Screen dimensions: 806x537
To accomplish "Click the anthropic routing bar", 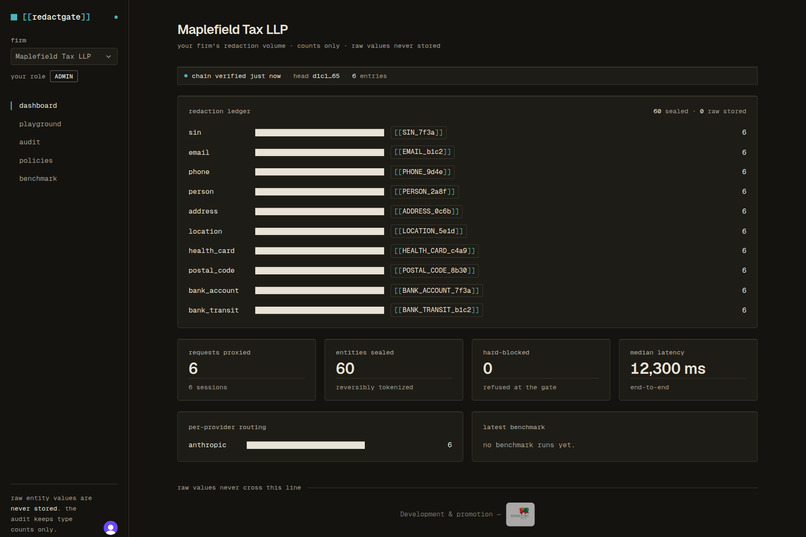I will (x=306, y=445).
